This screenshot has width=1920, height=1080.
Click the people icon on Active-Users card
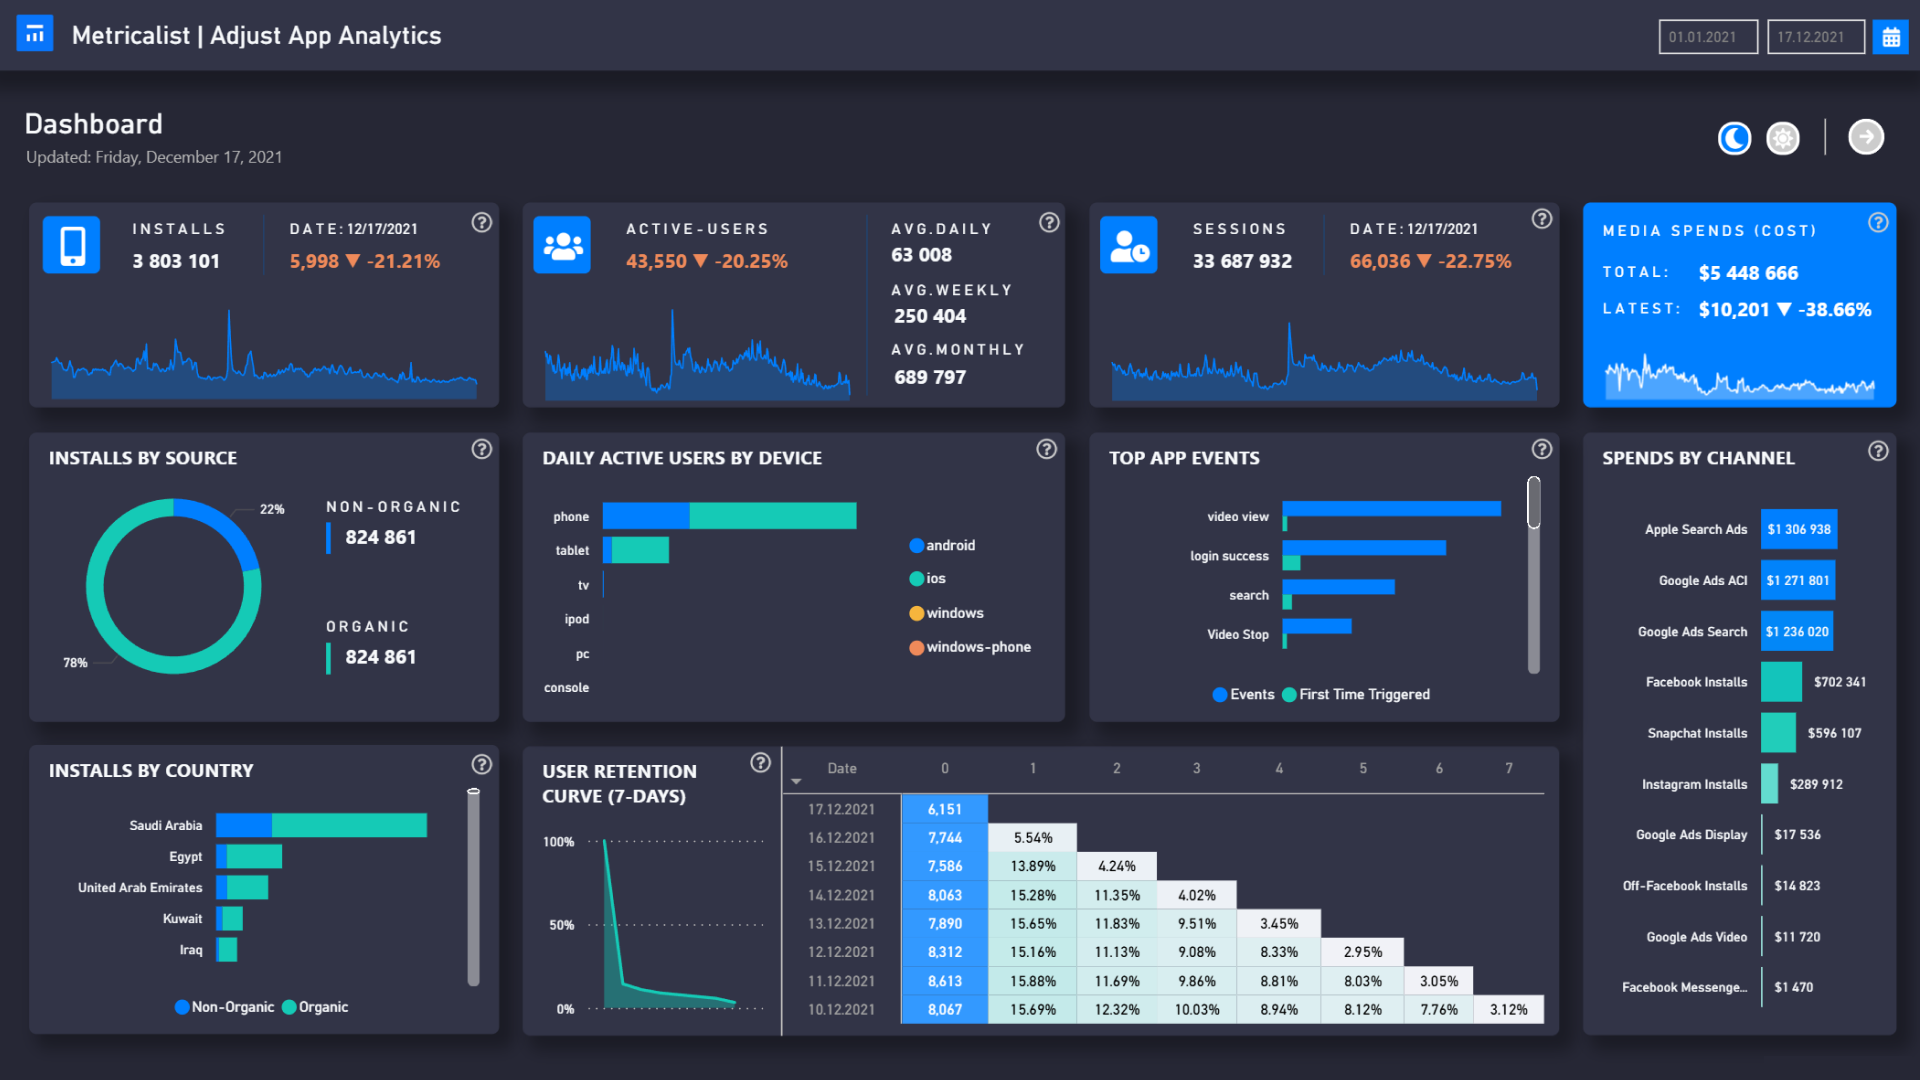tap(561, 244)
